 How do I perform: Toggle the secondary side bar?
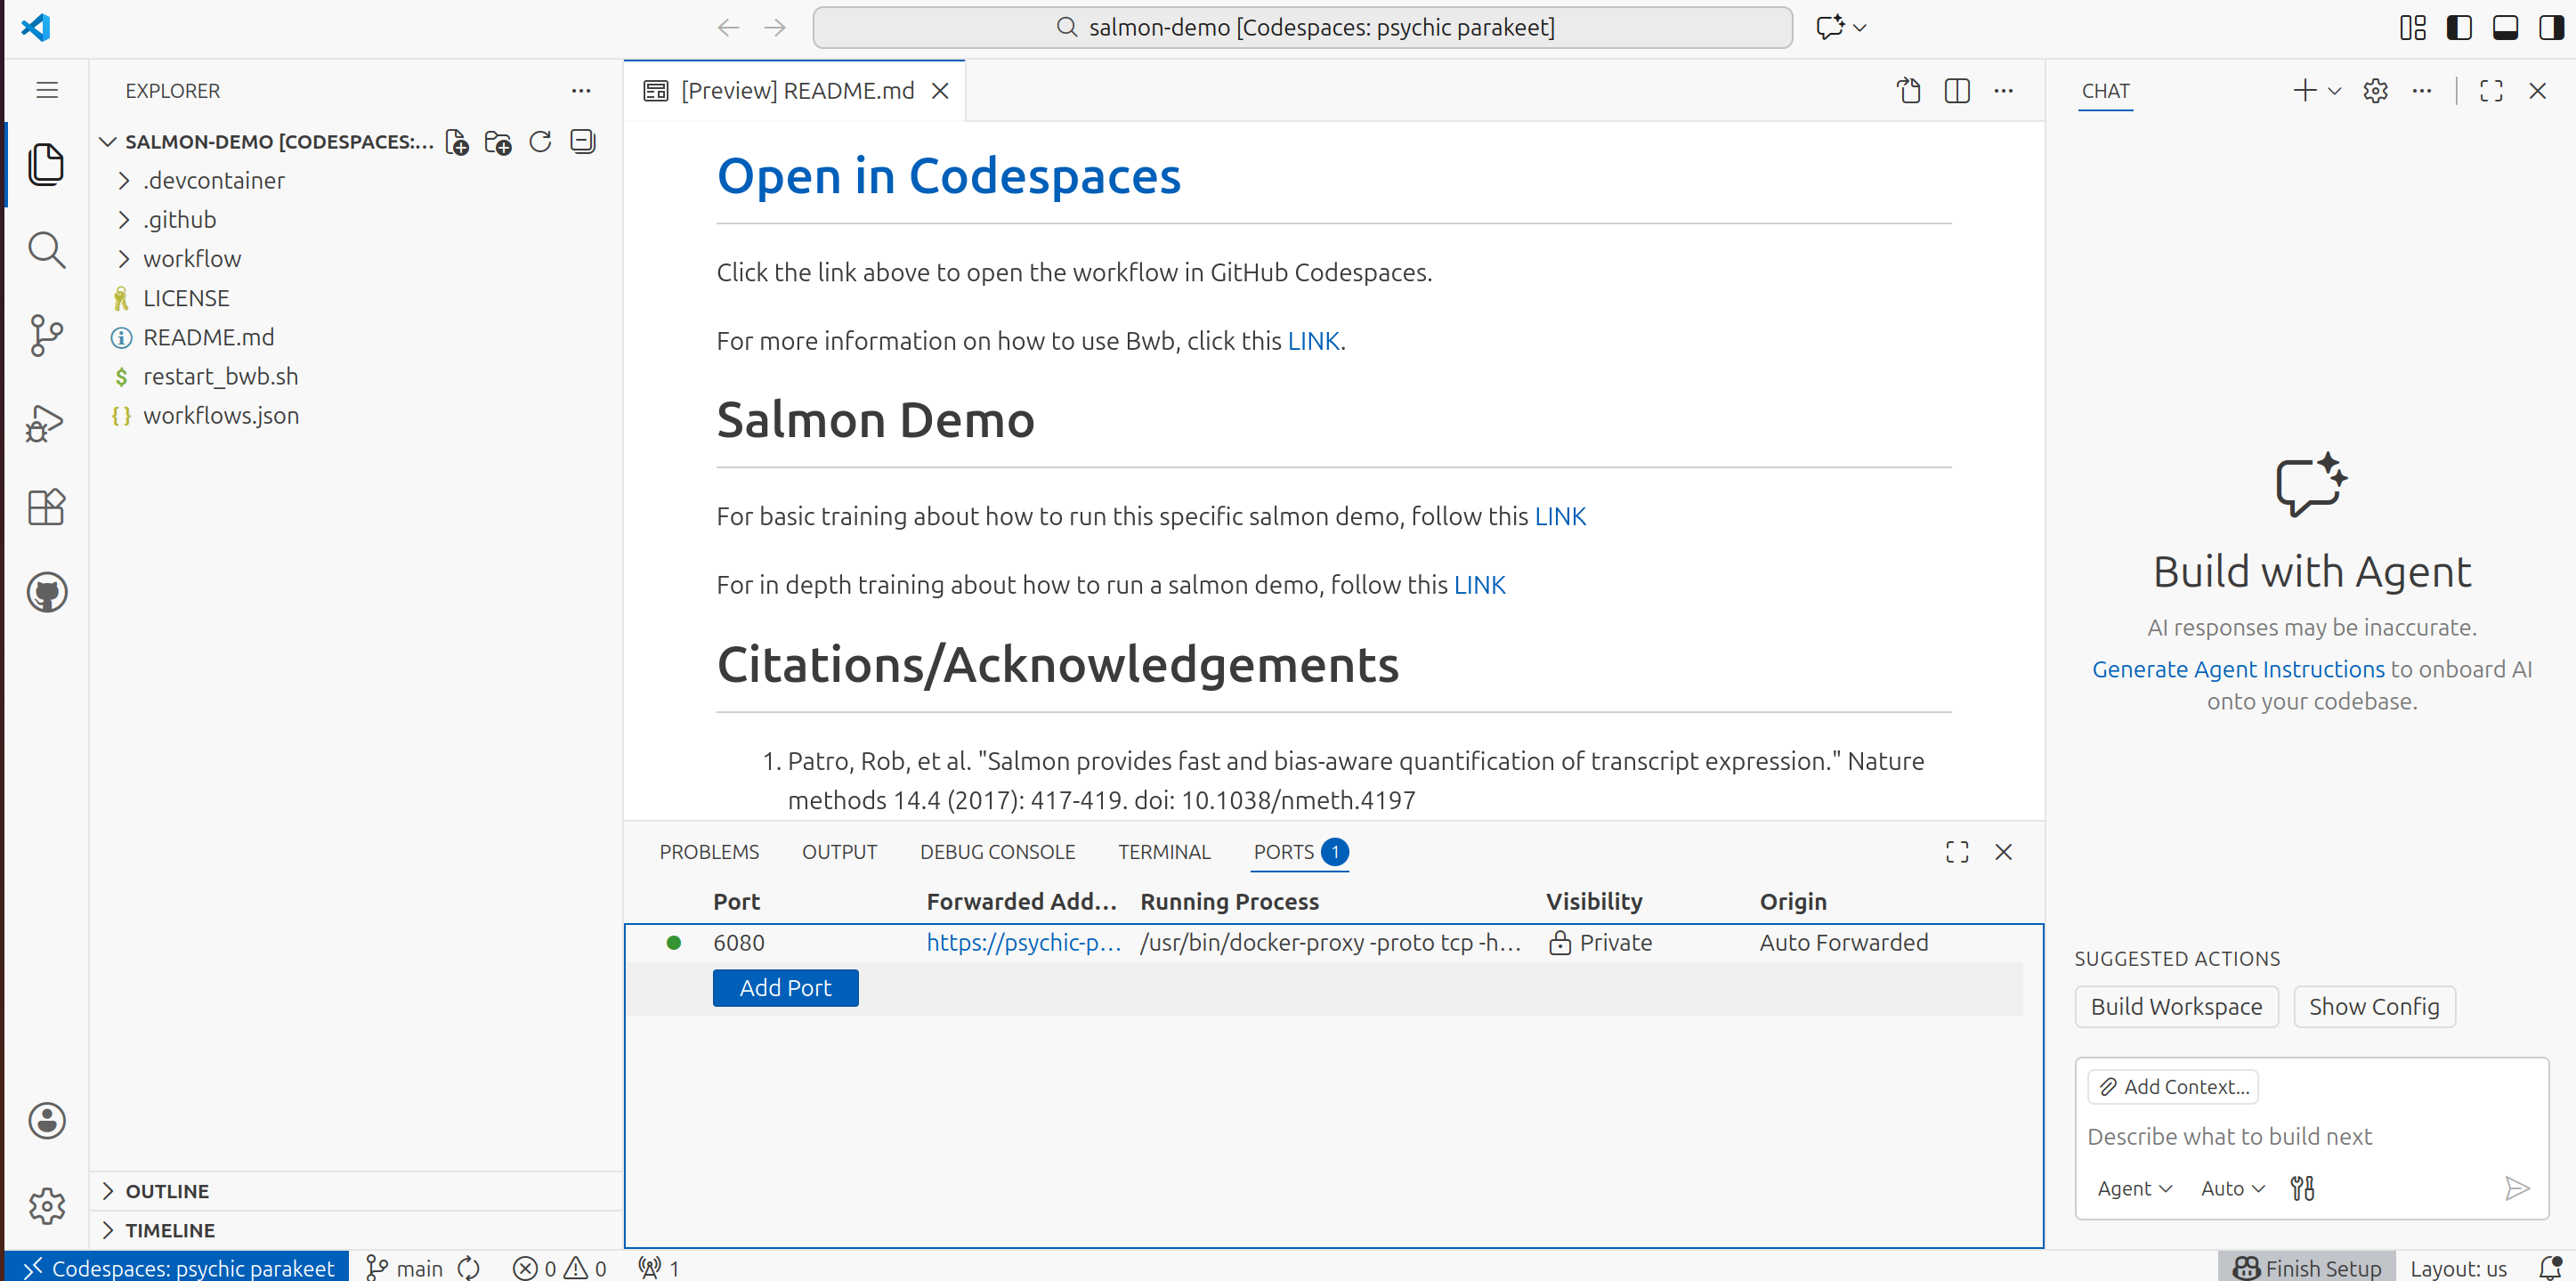tap(2551, 27)
